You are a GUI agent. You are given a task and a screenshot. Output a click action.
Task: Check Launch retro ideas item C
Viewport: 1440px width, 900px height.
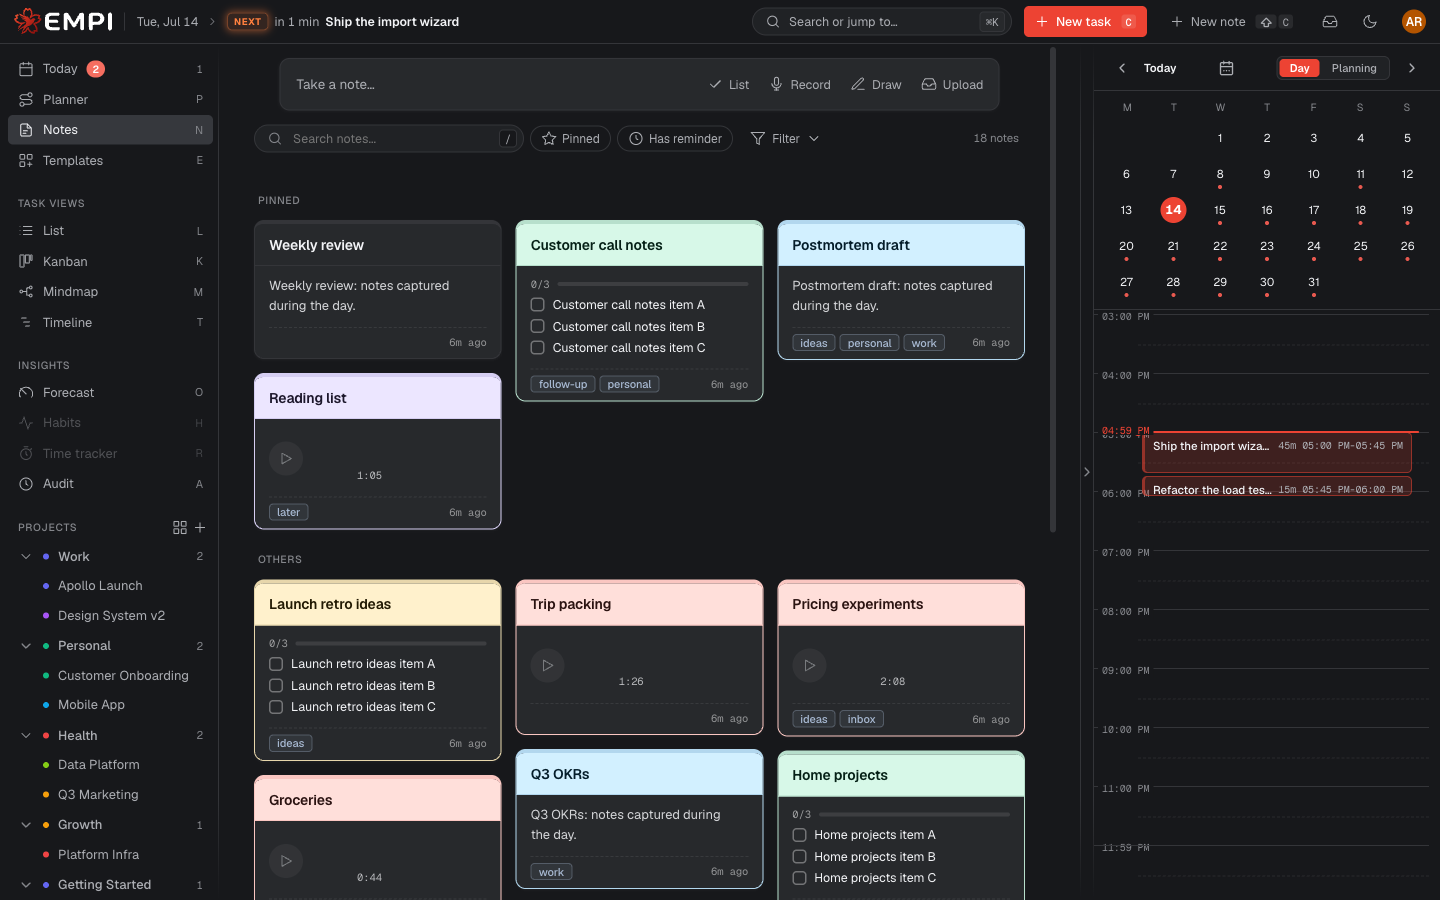pyautogui.click(x=276, y=707)
